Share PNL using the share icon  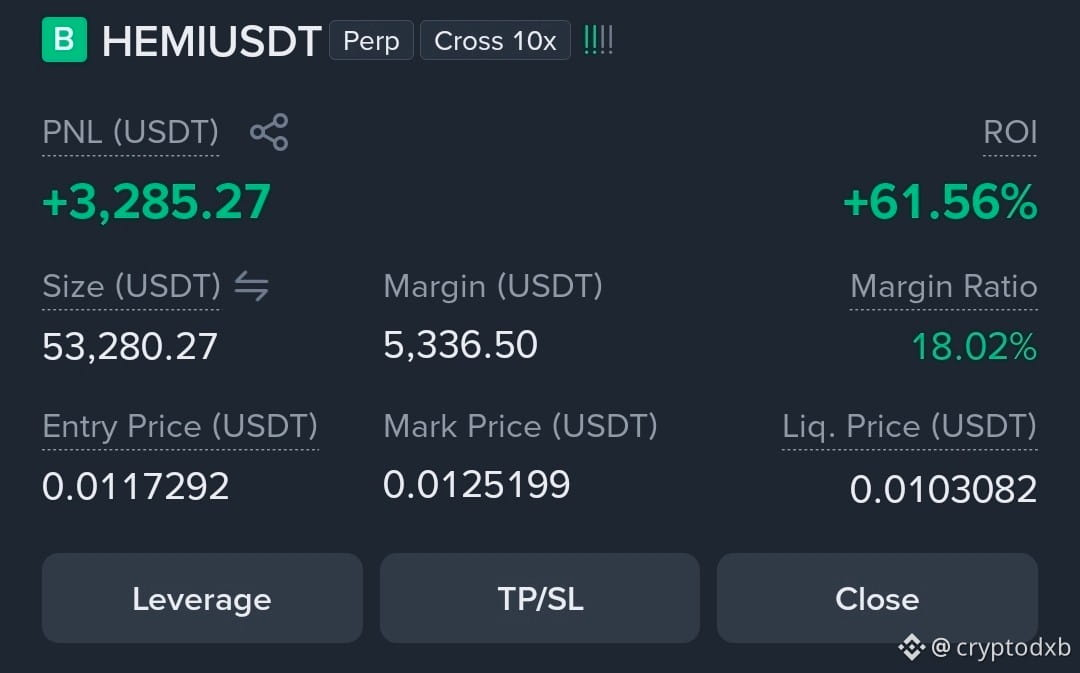click(x=269, y=132)
